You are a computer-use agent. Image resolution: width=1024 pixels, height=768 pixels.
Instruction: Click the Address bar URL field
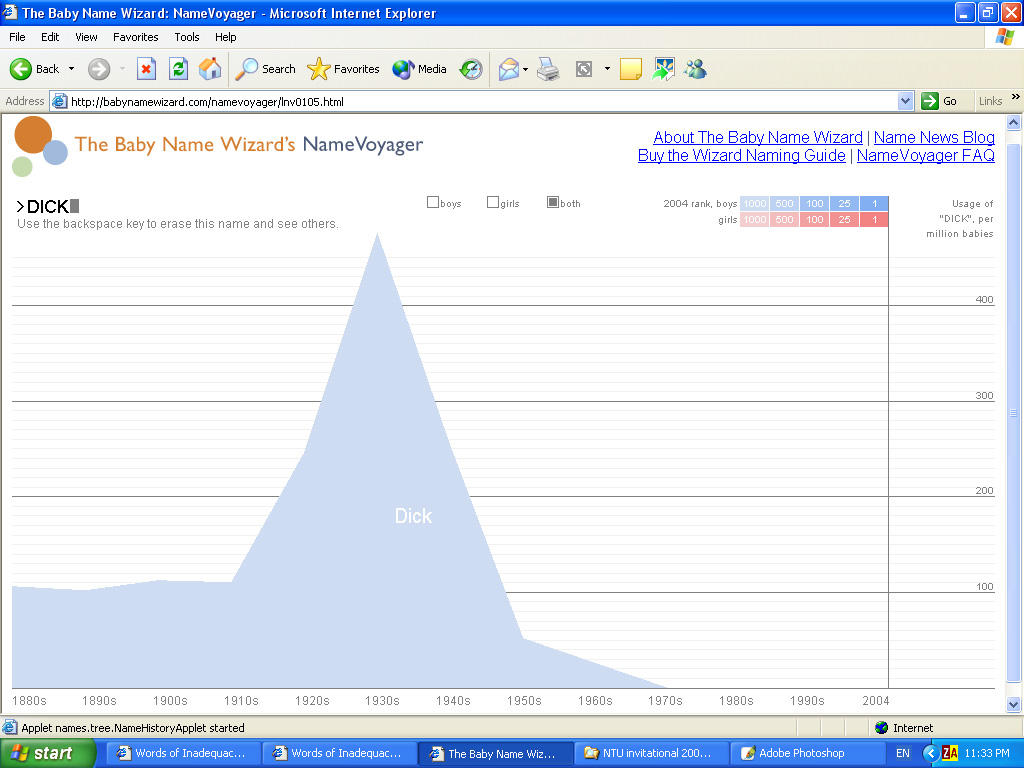(483, 101)
